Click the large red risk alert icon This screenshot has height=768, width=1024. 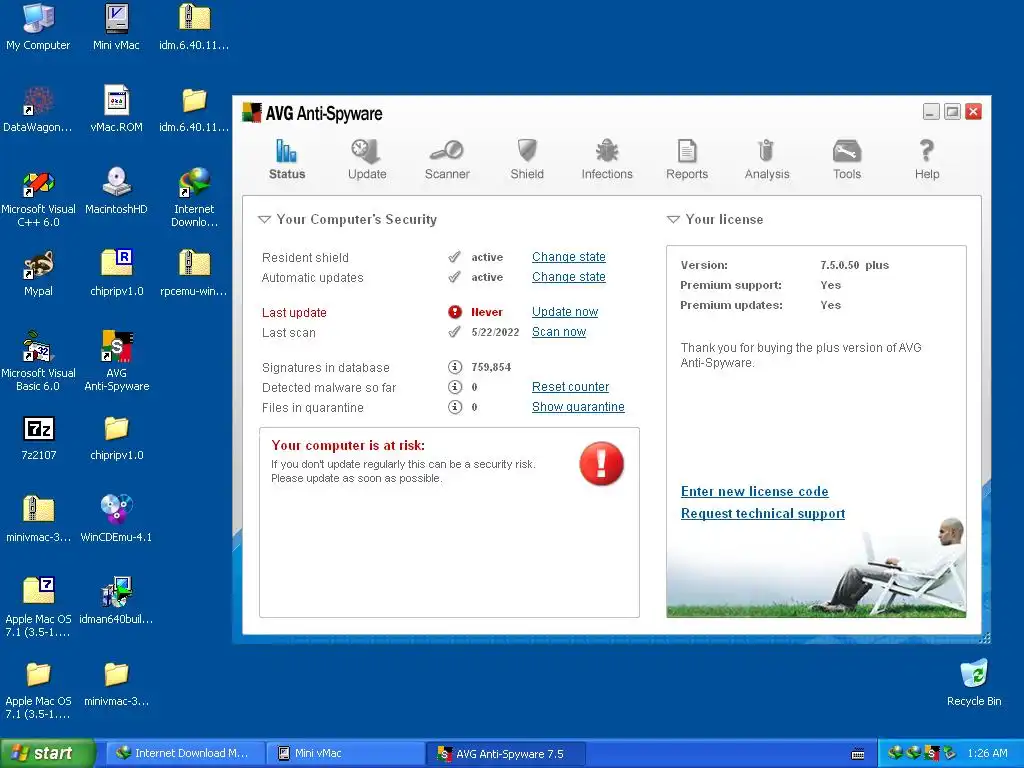pyautogui.click(x=601, y=464)
